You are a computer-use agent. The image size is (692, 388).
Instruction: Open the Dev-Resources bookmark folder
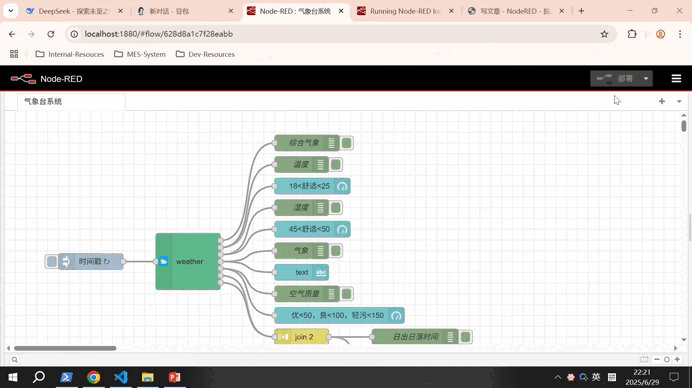click(x=205, y=54)
